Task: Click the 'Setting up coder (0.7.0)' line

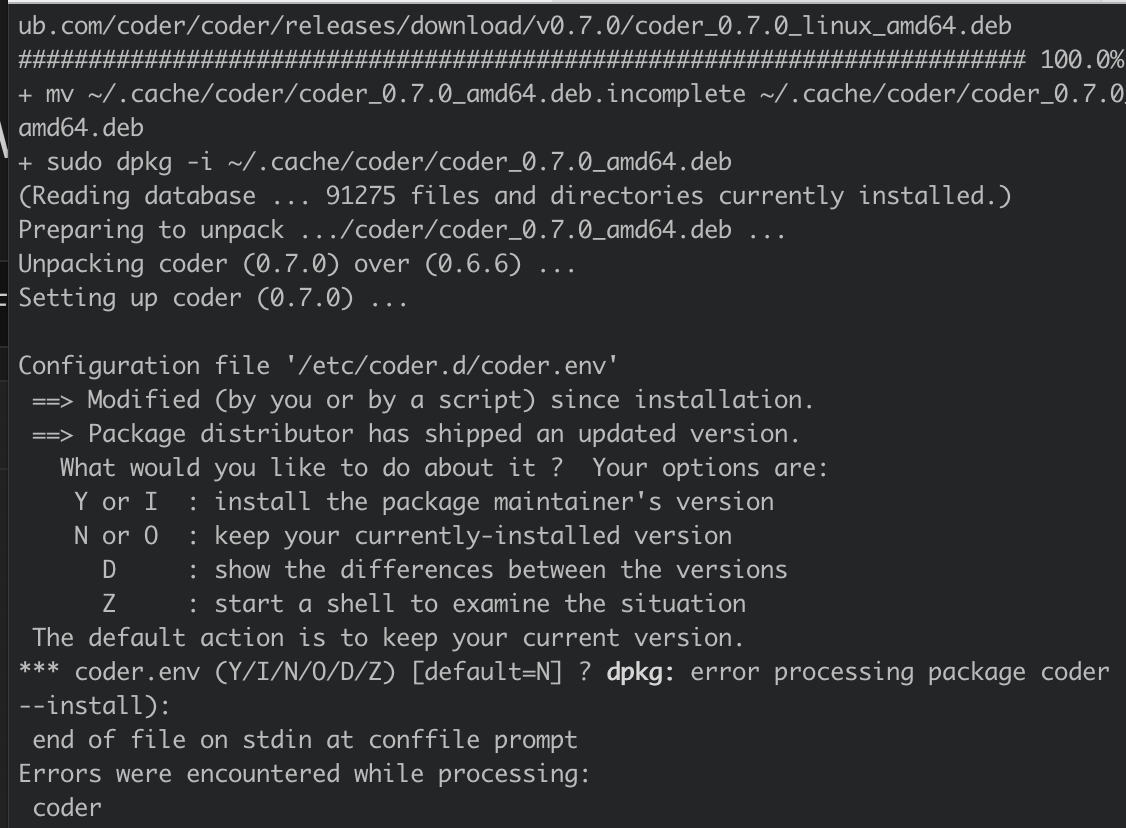Action: (x=213, y=298)
